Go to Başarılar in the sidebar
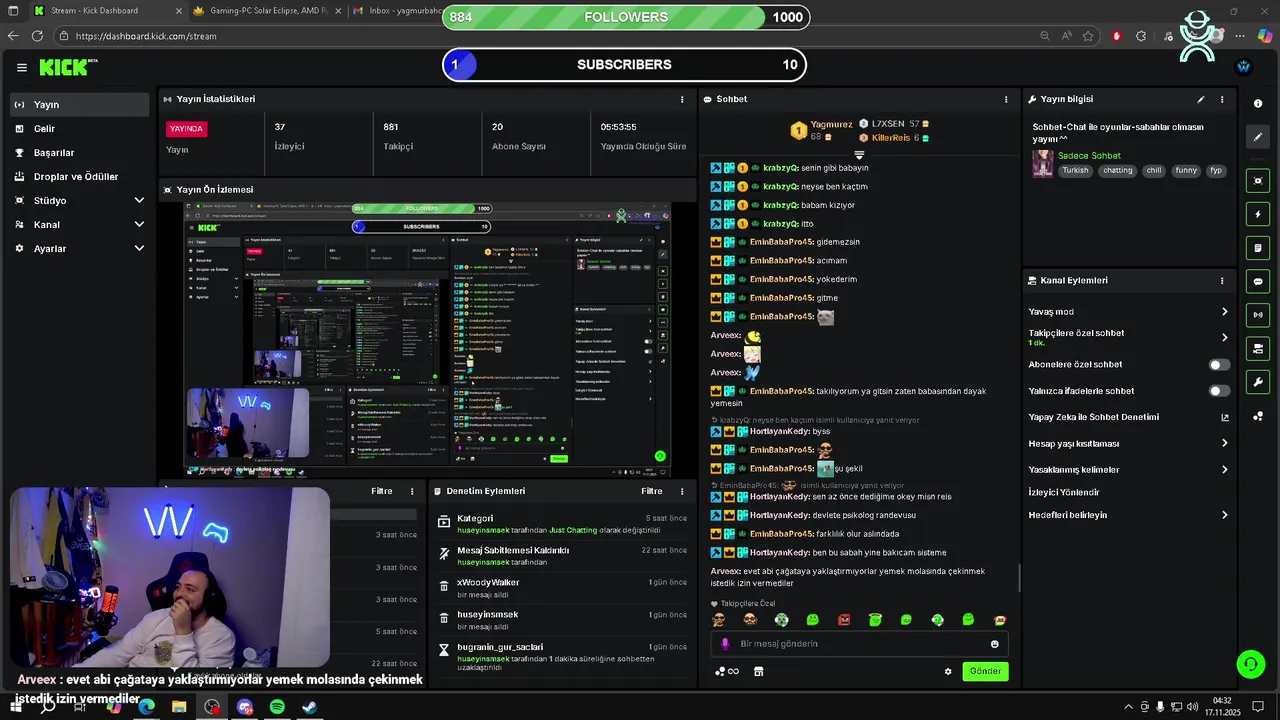The image size is (1280, 720). coord(79,152)
